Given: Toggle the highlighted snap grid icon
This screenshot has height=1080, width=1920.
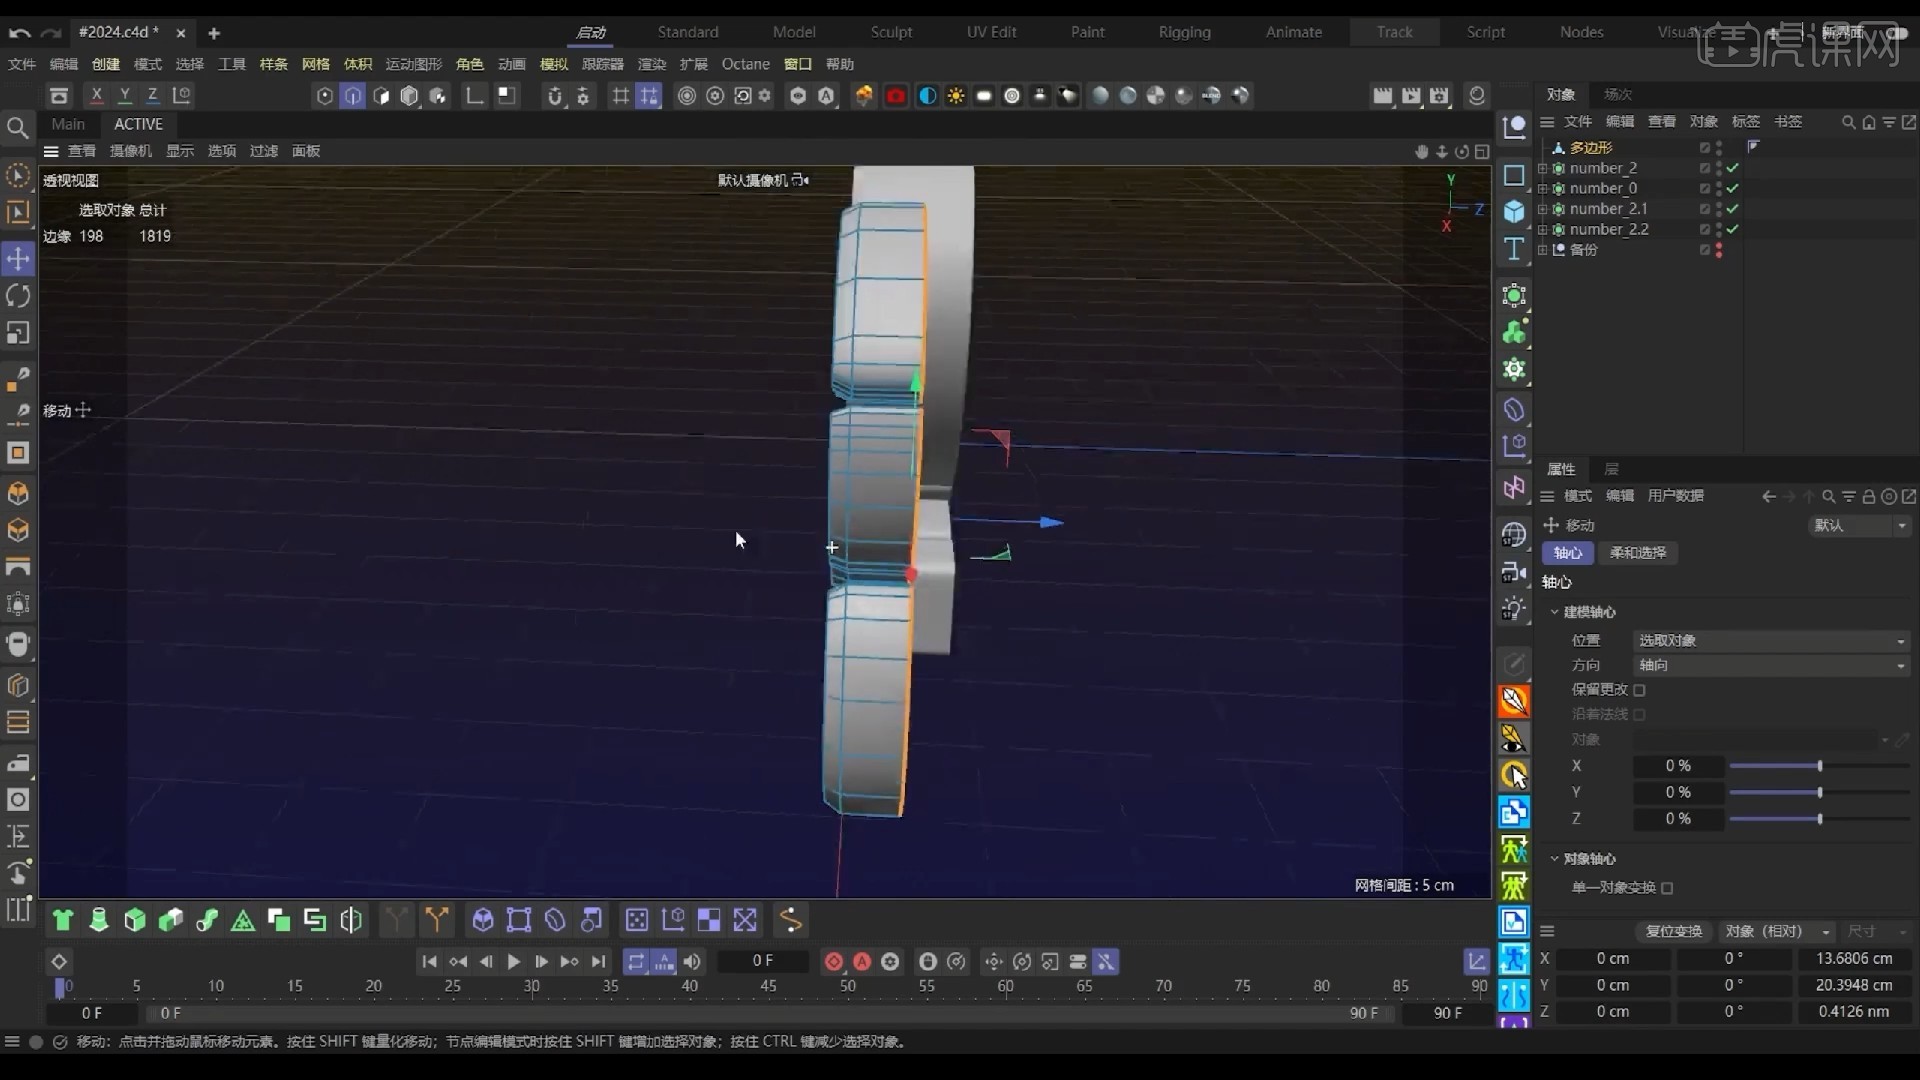Looking at the screenshot, I should coord(649,96).
